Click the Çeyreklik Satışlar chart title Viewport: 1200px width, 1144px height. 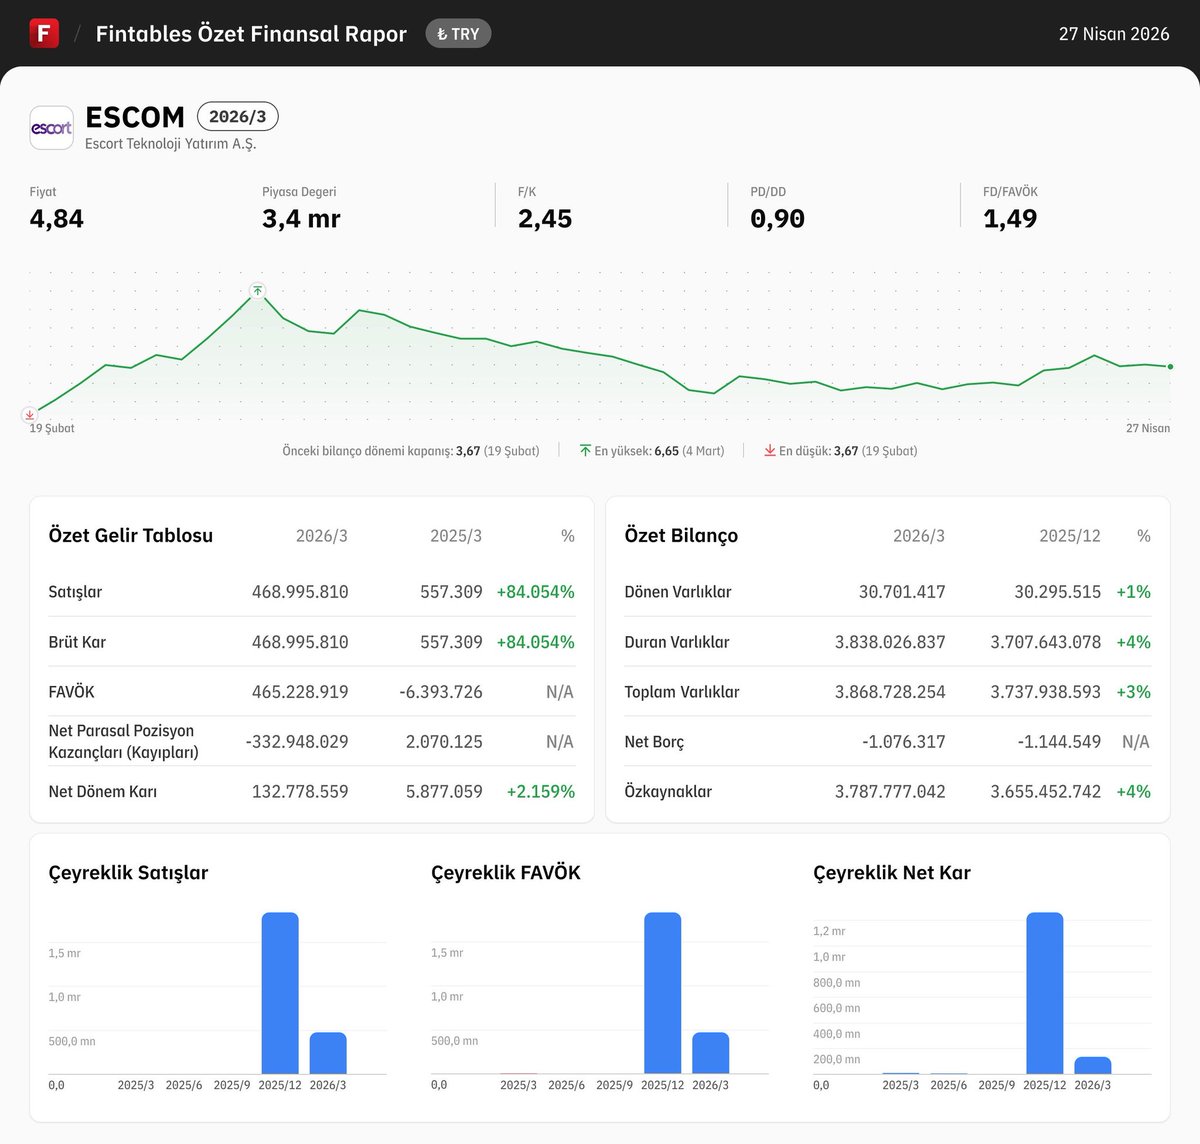[129, 873]
